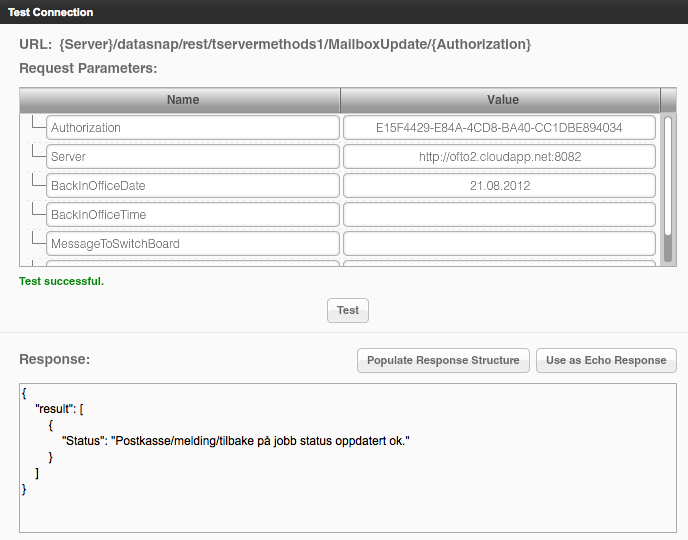Click the Server parameter name field
Screen dimensions: 688x540
(x=192, y=157)
